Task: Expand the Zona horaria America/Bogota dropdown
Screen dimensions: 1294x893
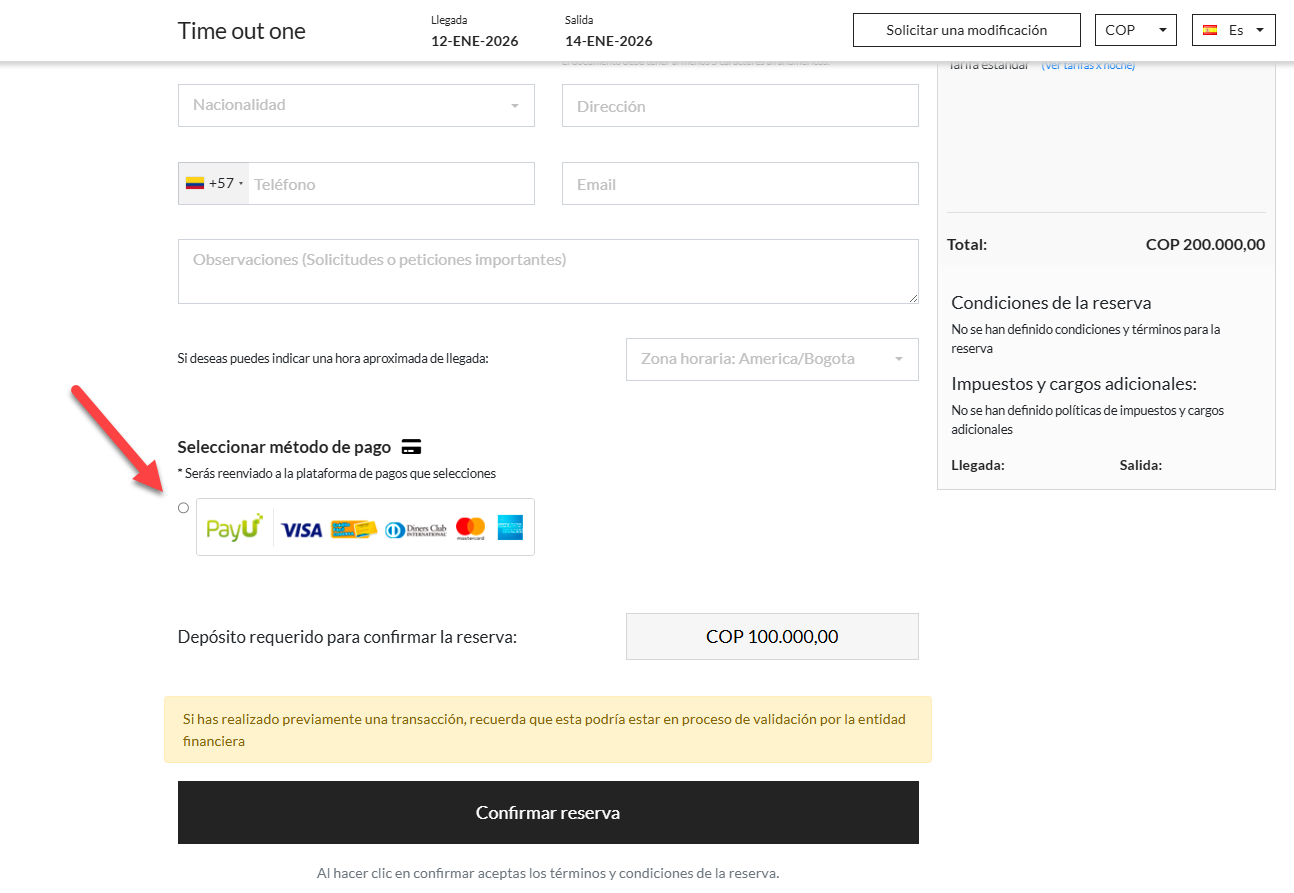Action: coord(771,359)
